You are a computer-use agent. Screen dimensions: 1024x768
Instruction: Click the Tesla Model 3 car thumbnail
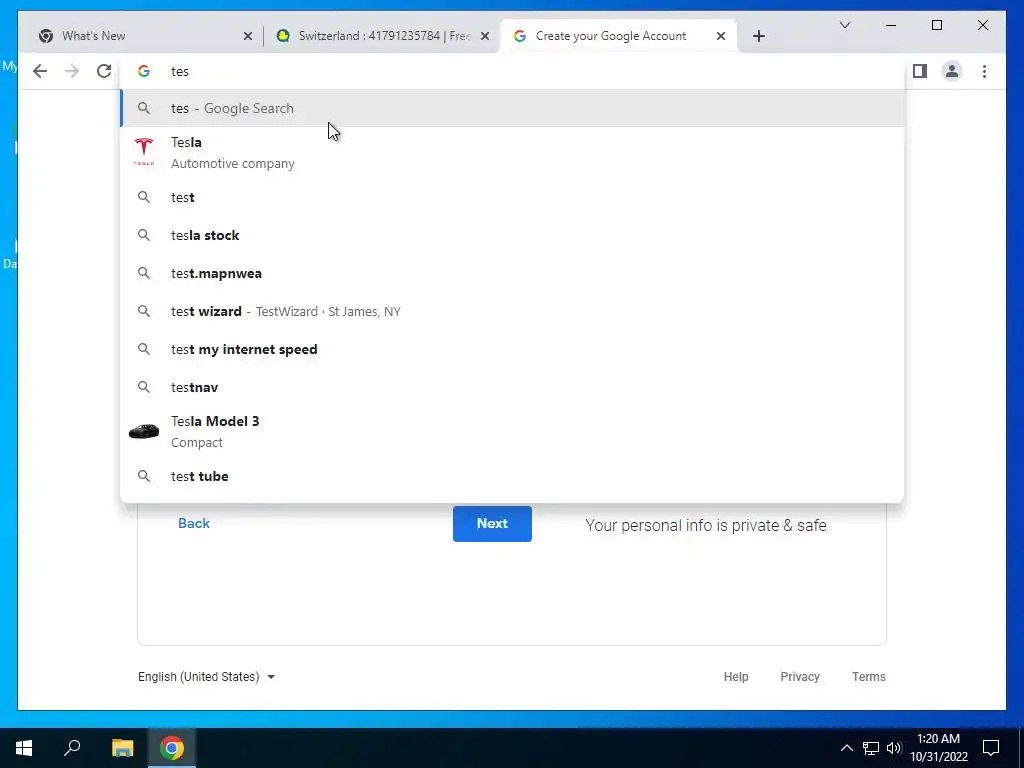pyautogui.click(x=144, y=431)
